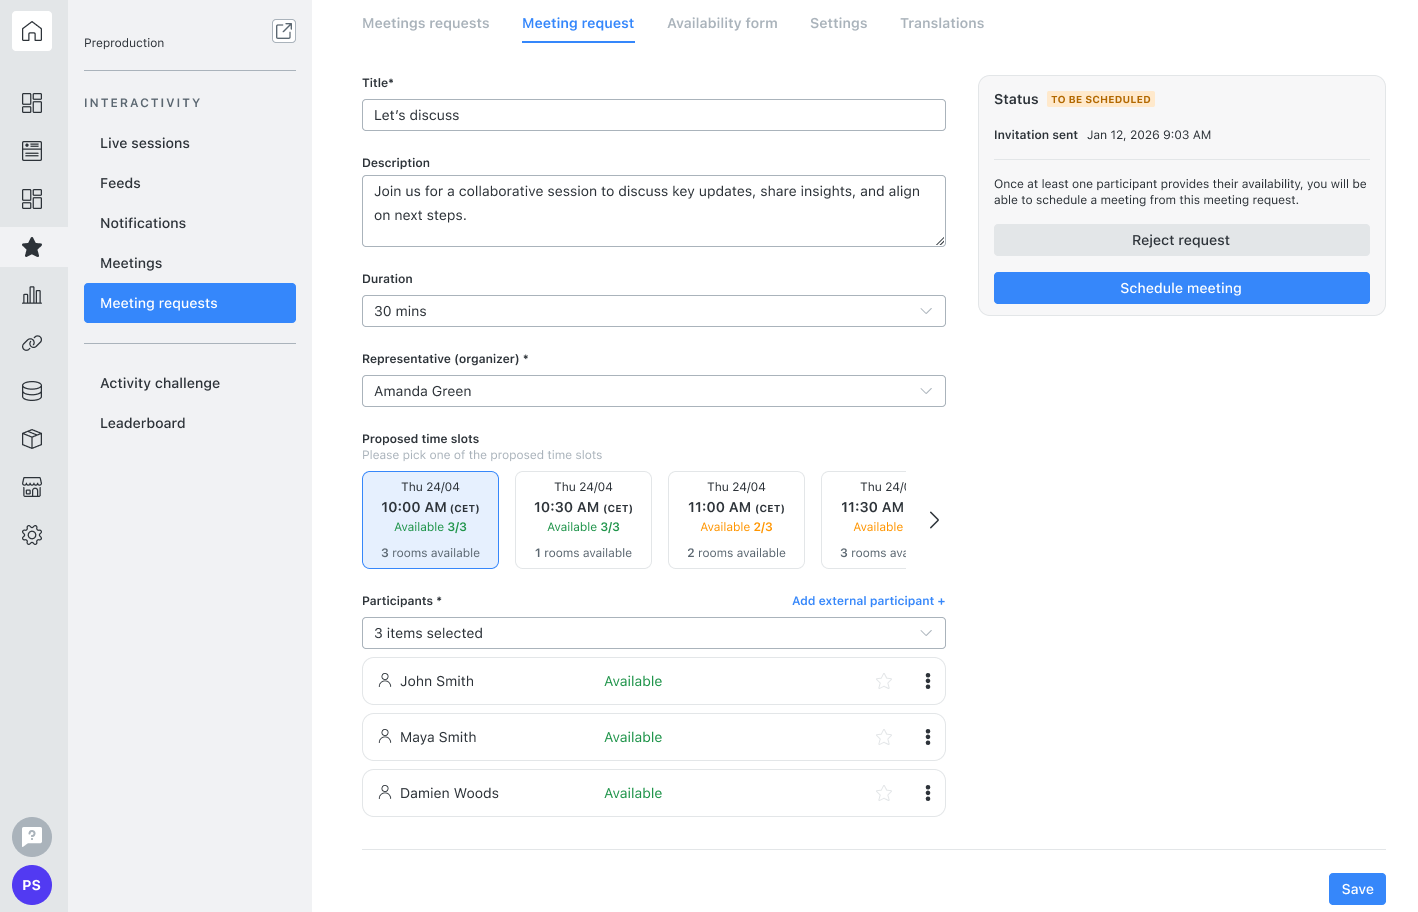Open the settings gear icon
Screen dimensions: 1418x912
(32, 535)
